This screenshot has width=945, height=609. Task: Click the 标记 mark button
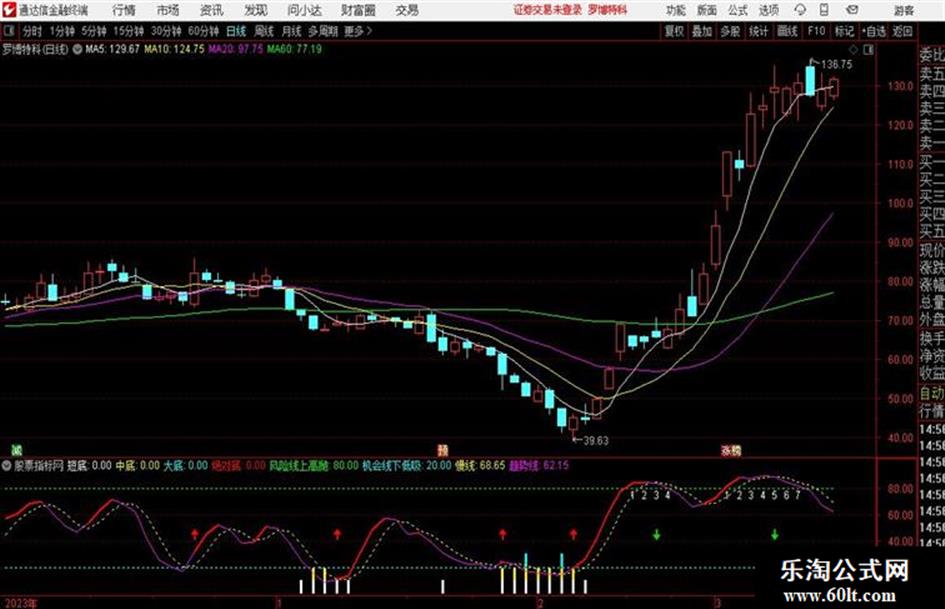pos(844,31)
